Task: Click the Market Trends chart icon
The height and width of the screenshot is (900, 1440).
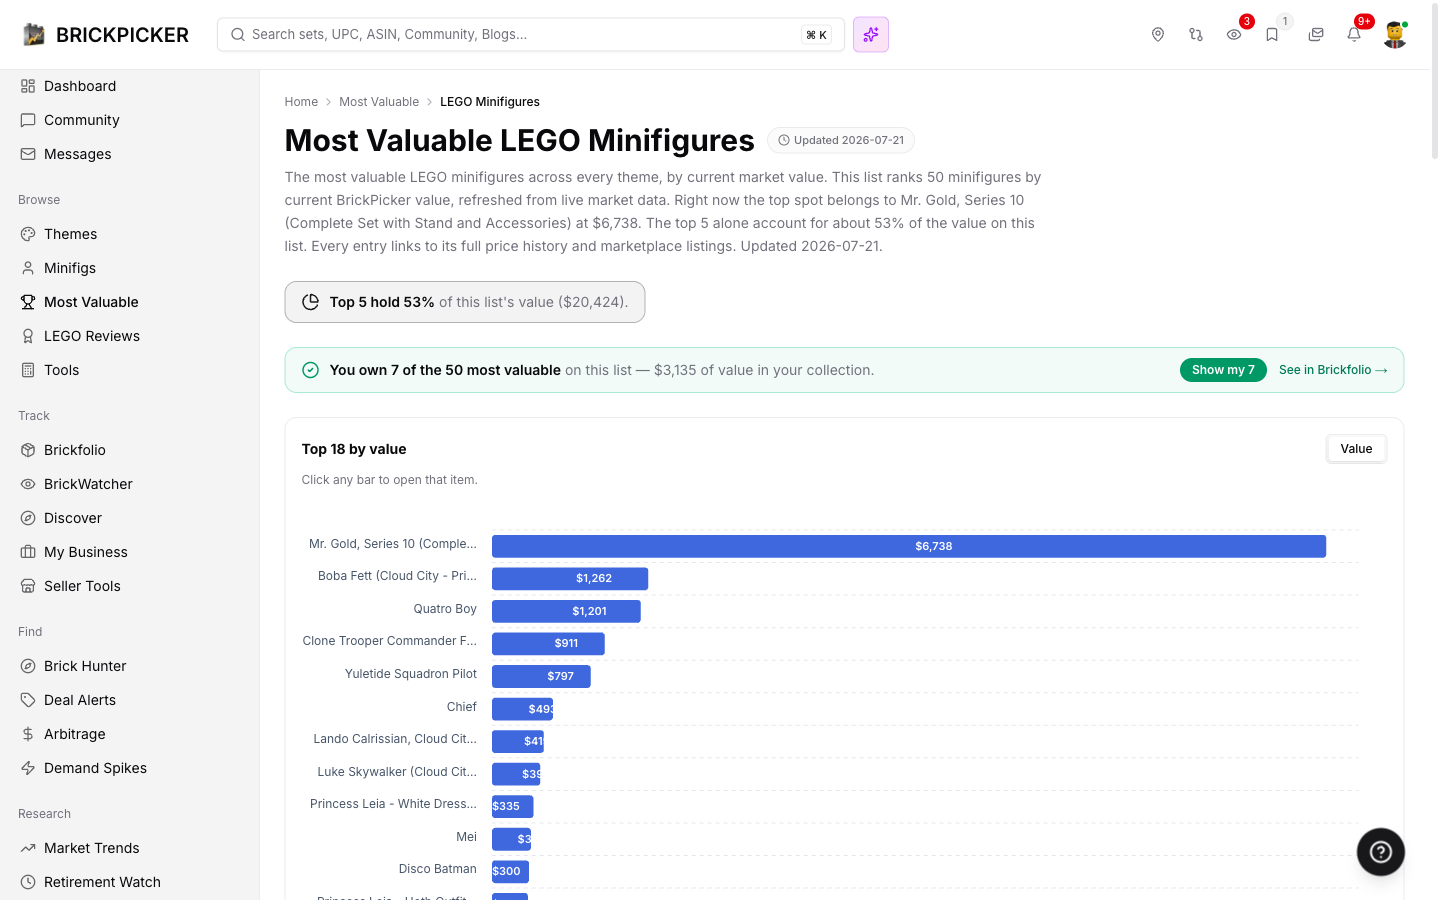Action: (x=28, y=848)
